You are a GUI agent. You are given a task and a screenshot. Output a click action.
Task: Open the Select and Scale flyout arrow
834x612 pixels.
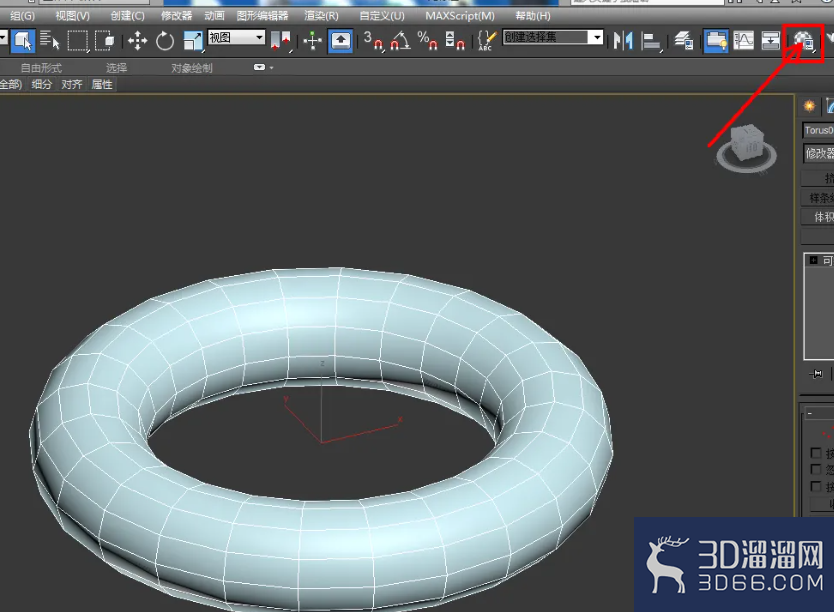203,52
